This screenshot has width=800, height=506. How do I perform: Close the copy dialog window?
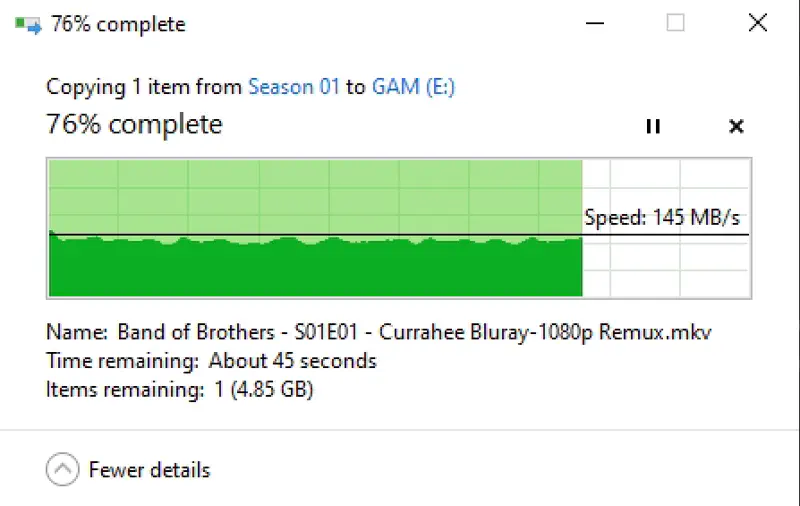754,24
